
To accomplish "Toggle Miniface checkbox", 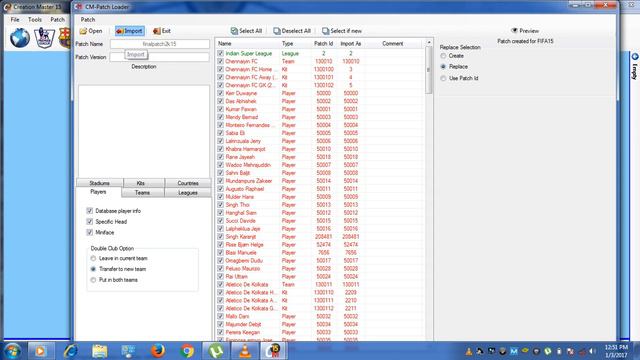I will (x=90, y=232).
